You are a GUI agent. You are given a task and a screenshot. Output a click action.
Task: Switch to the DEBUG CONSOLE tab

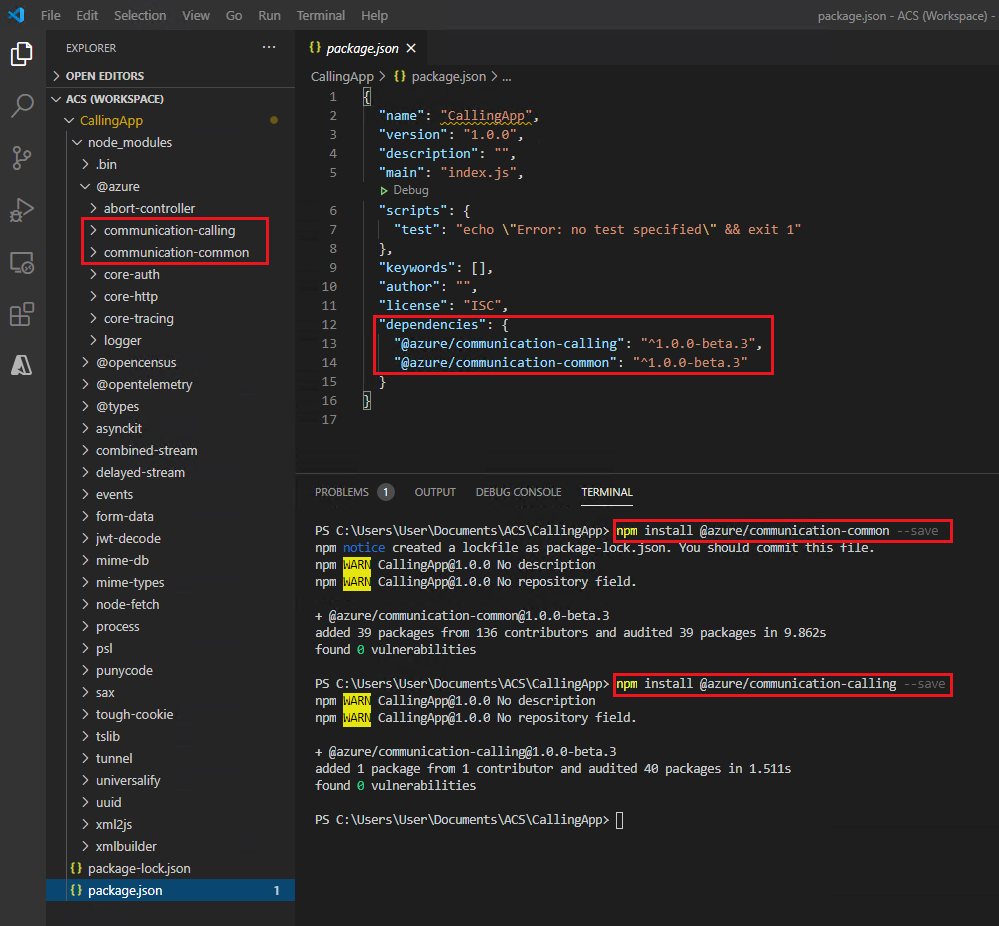pyautogui.click(x=518, y=492)
